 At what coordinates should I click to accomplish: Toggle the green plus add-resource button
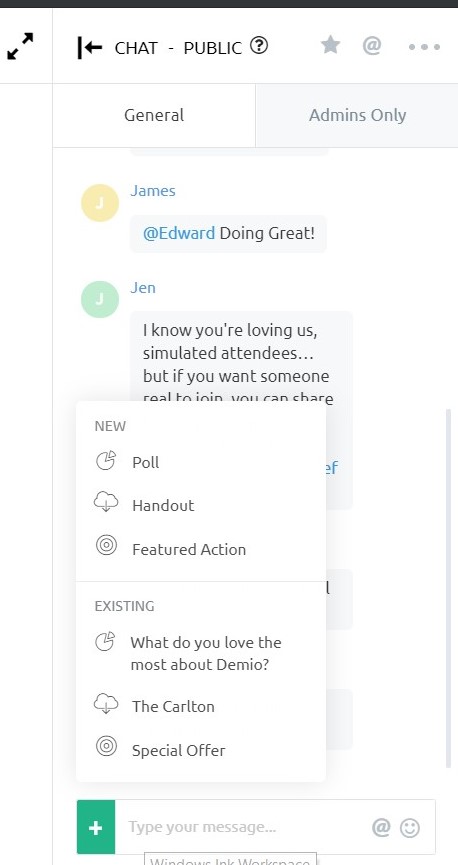tap(96, 827)
